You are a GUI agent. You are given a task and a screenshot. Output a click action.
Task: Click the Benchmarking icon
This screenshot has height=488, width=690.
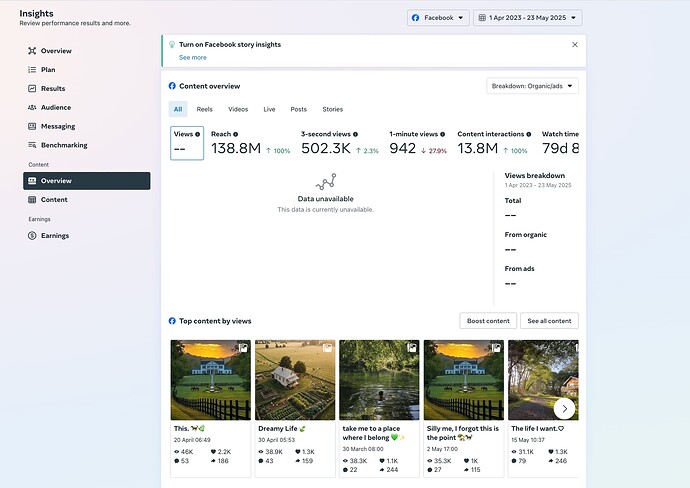click(32, 145)
